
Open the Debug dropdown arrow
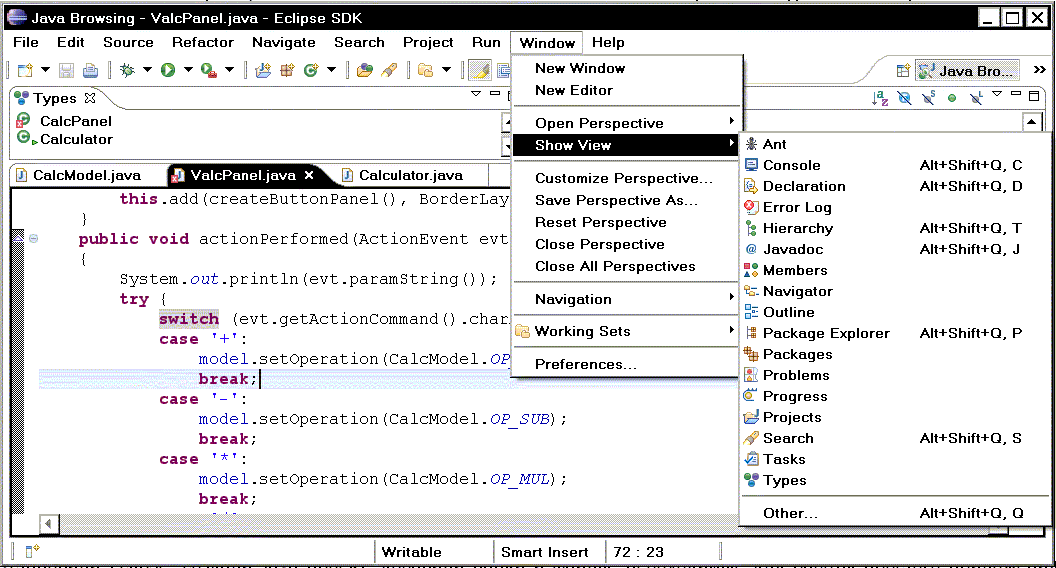click(147, 69)
